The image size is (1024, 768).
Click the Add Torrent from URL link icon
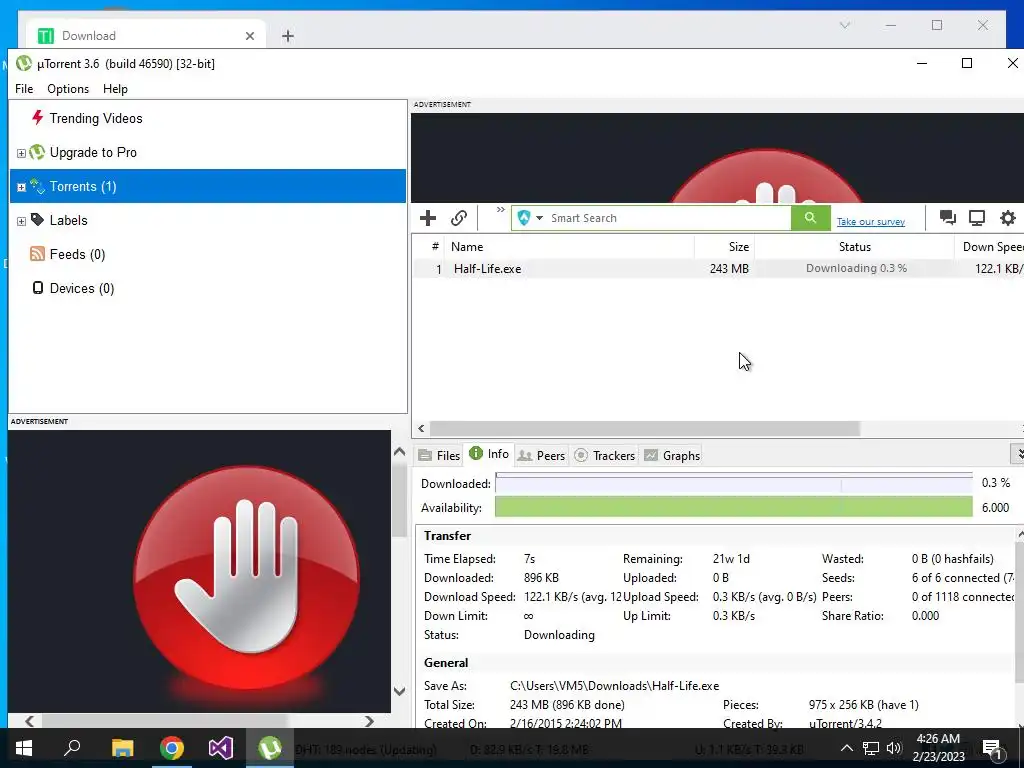pos(459,217)
